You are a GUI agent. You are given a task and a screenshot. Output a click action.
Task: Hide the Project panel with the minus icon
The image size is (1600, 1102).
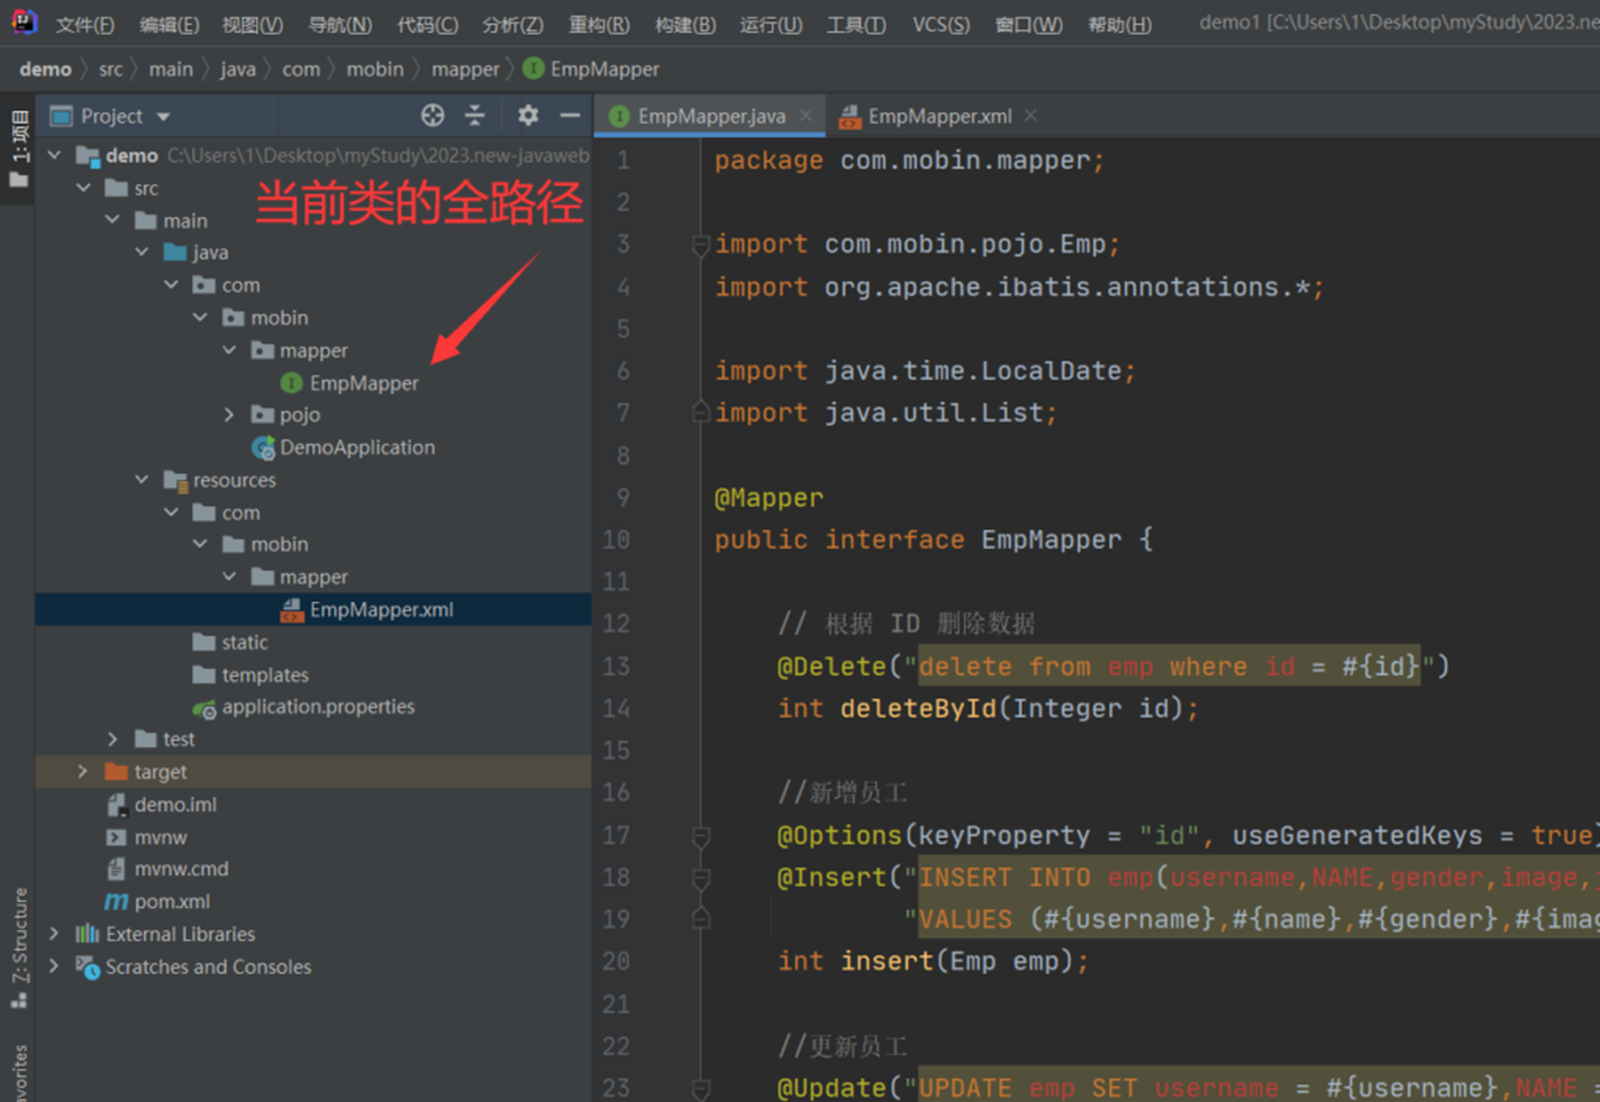point(569,115)
